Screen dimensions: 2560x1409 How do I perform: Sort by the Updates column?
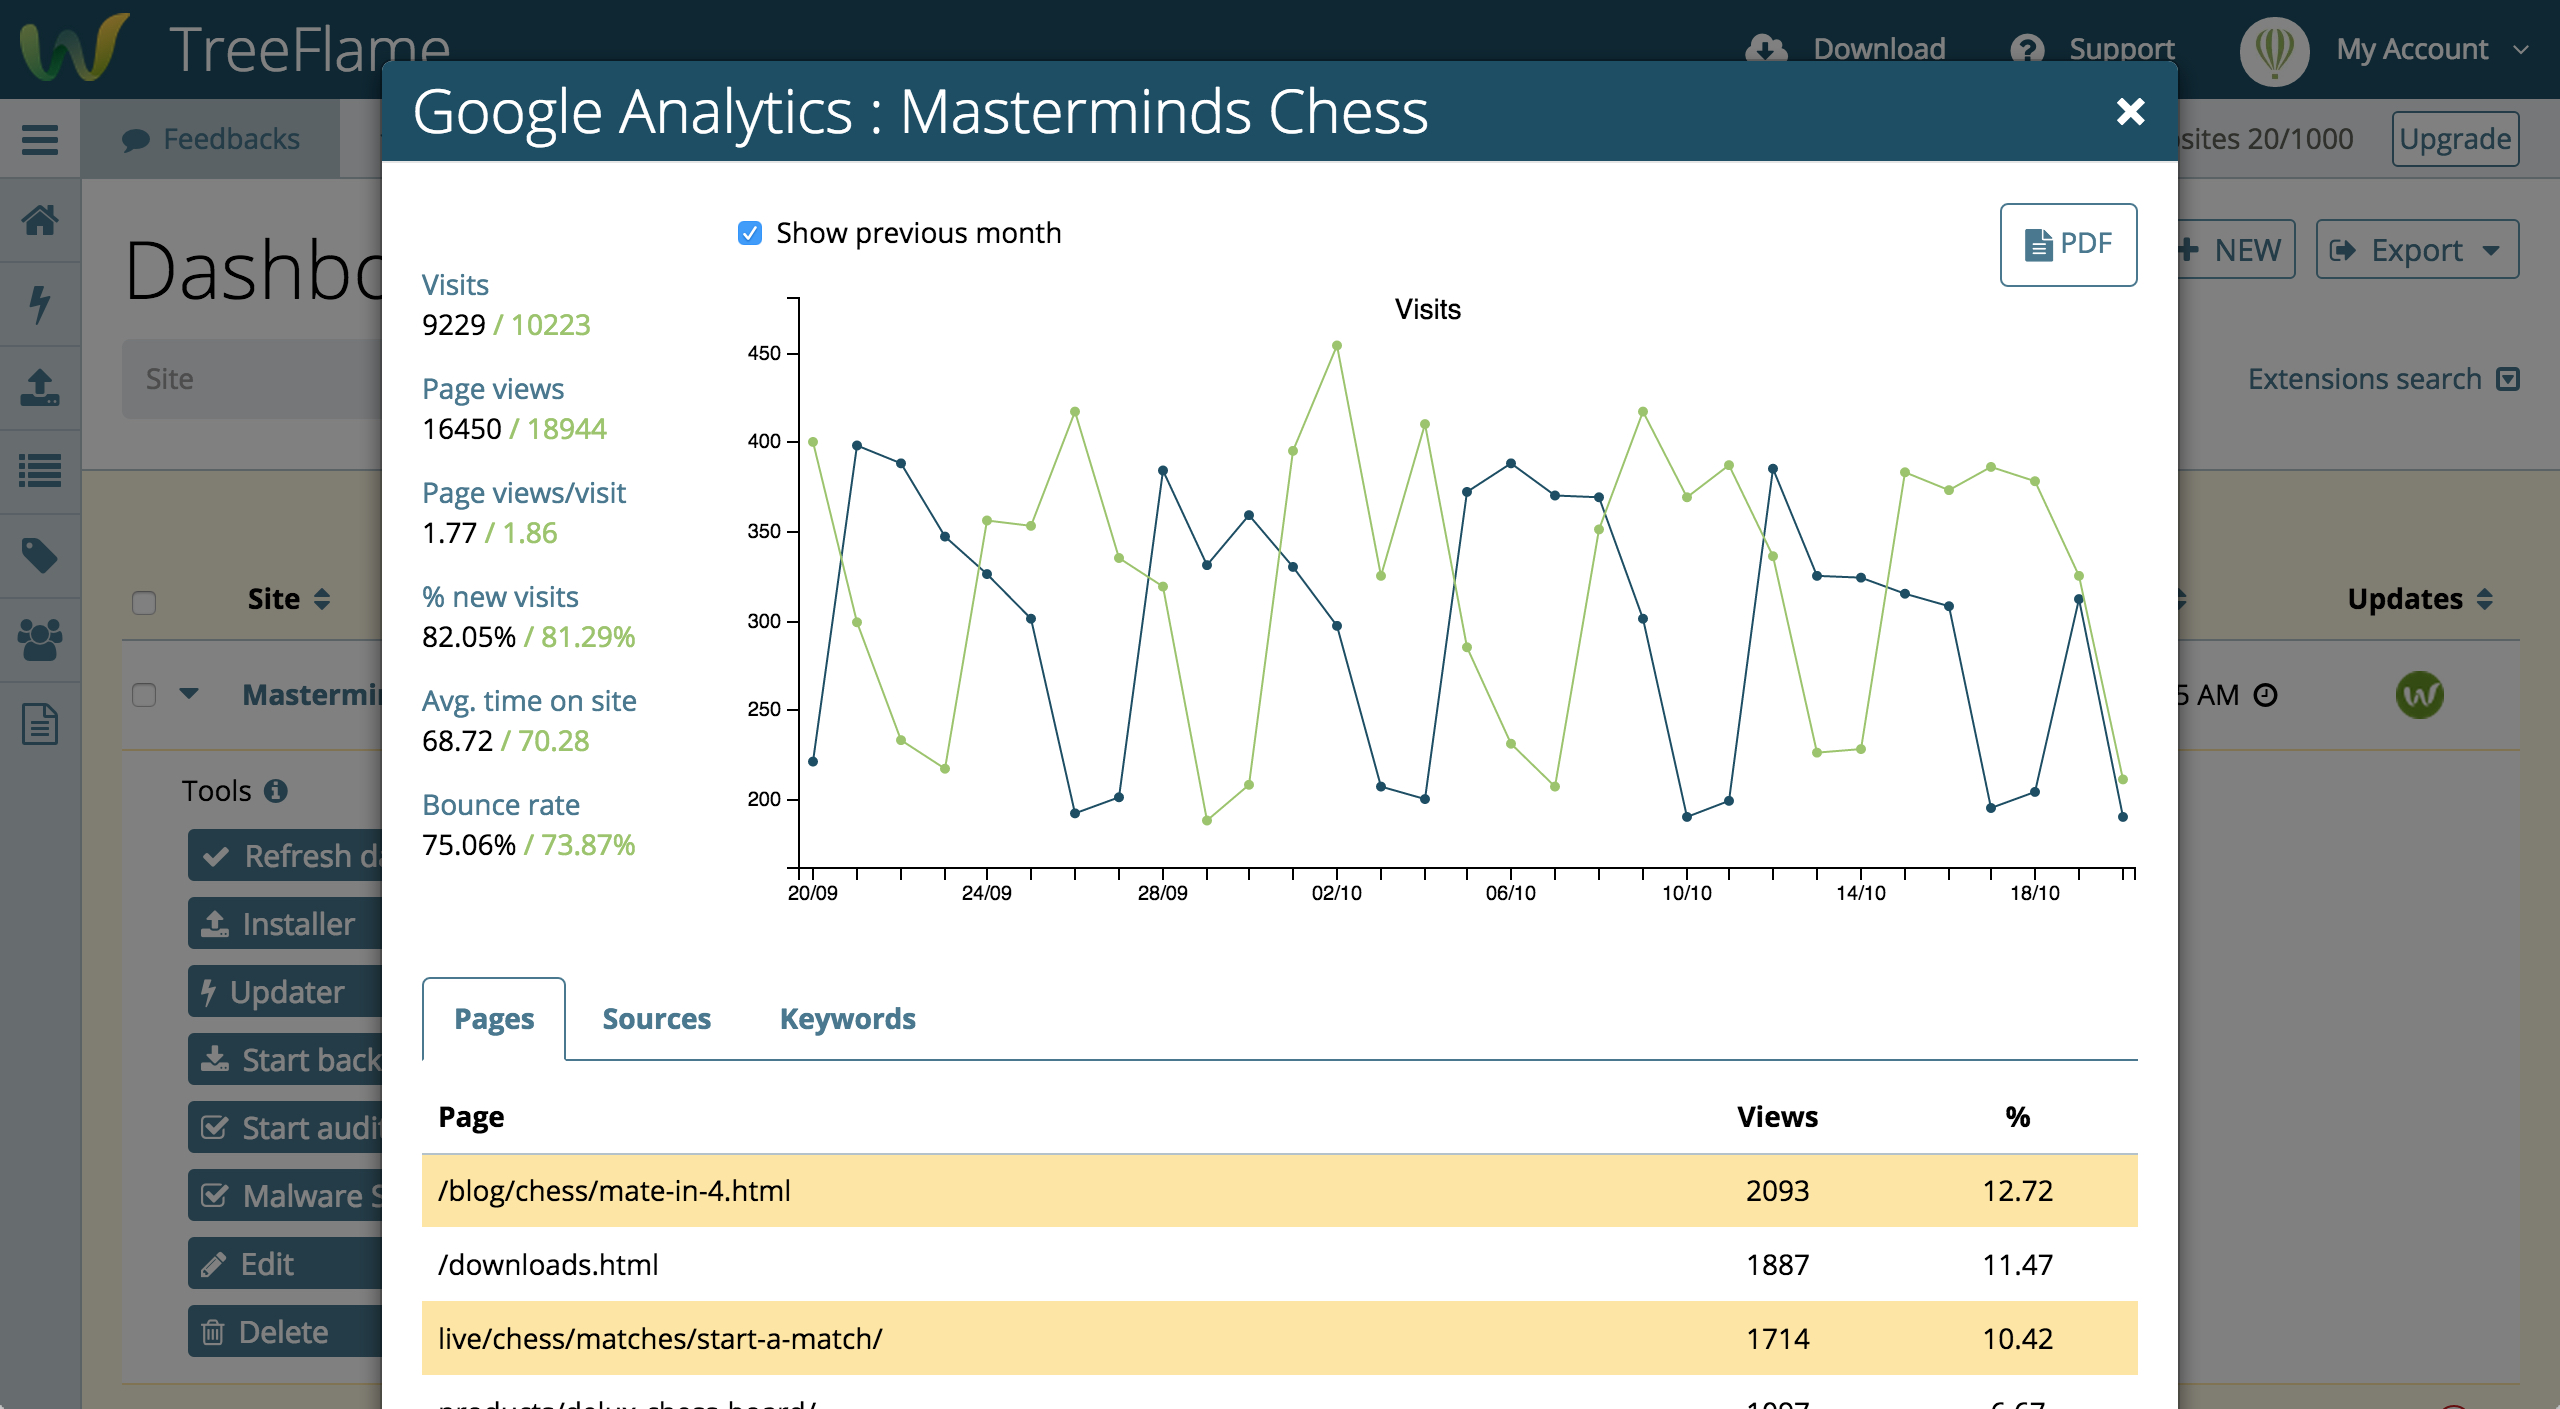(x=2420, y=598)
